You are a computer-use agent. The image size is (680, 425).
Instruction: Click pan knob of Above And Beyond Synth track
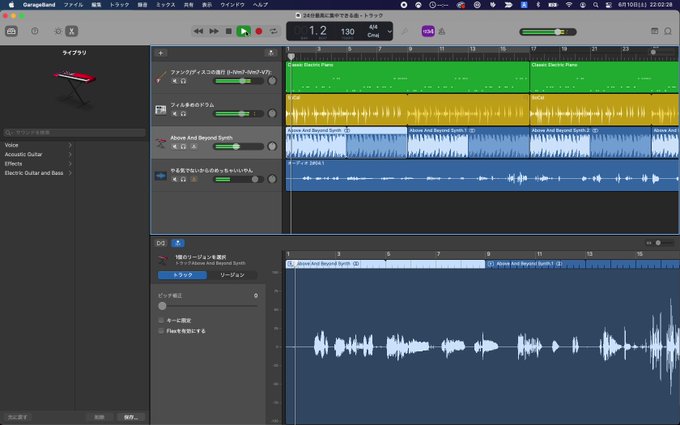click(272, 146)
